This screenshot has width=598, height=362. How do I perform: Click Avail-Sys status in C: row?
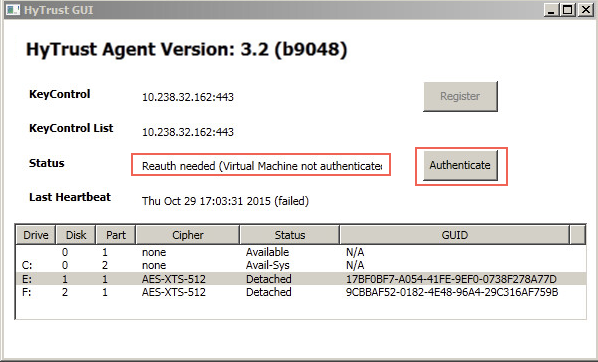point(268,265)
